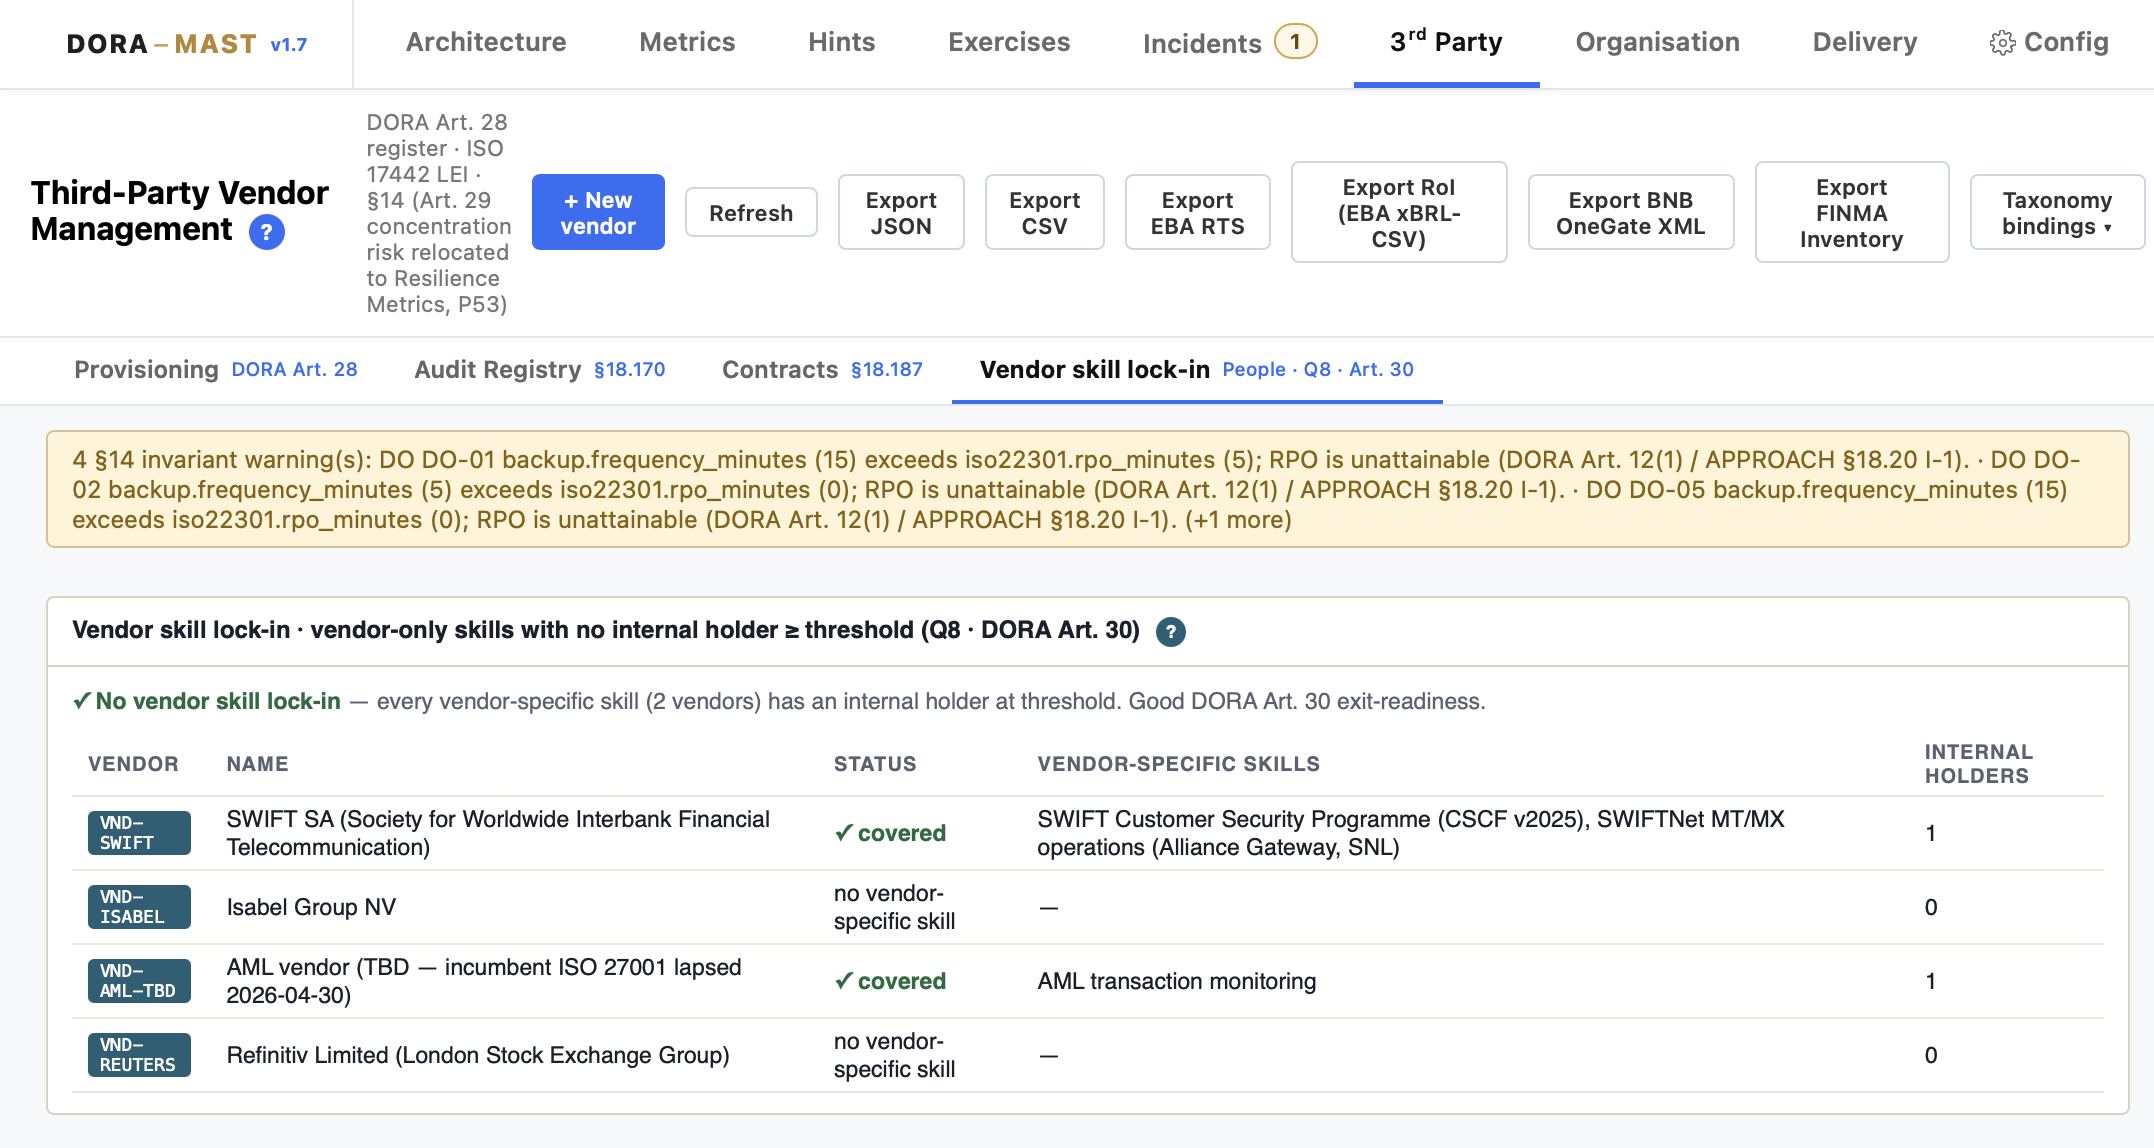The height and width of the screenshot is (1148, 2154).
Task: Click Export CSV
Action: (1045, 213)
